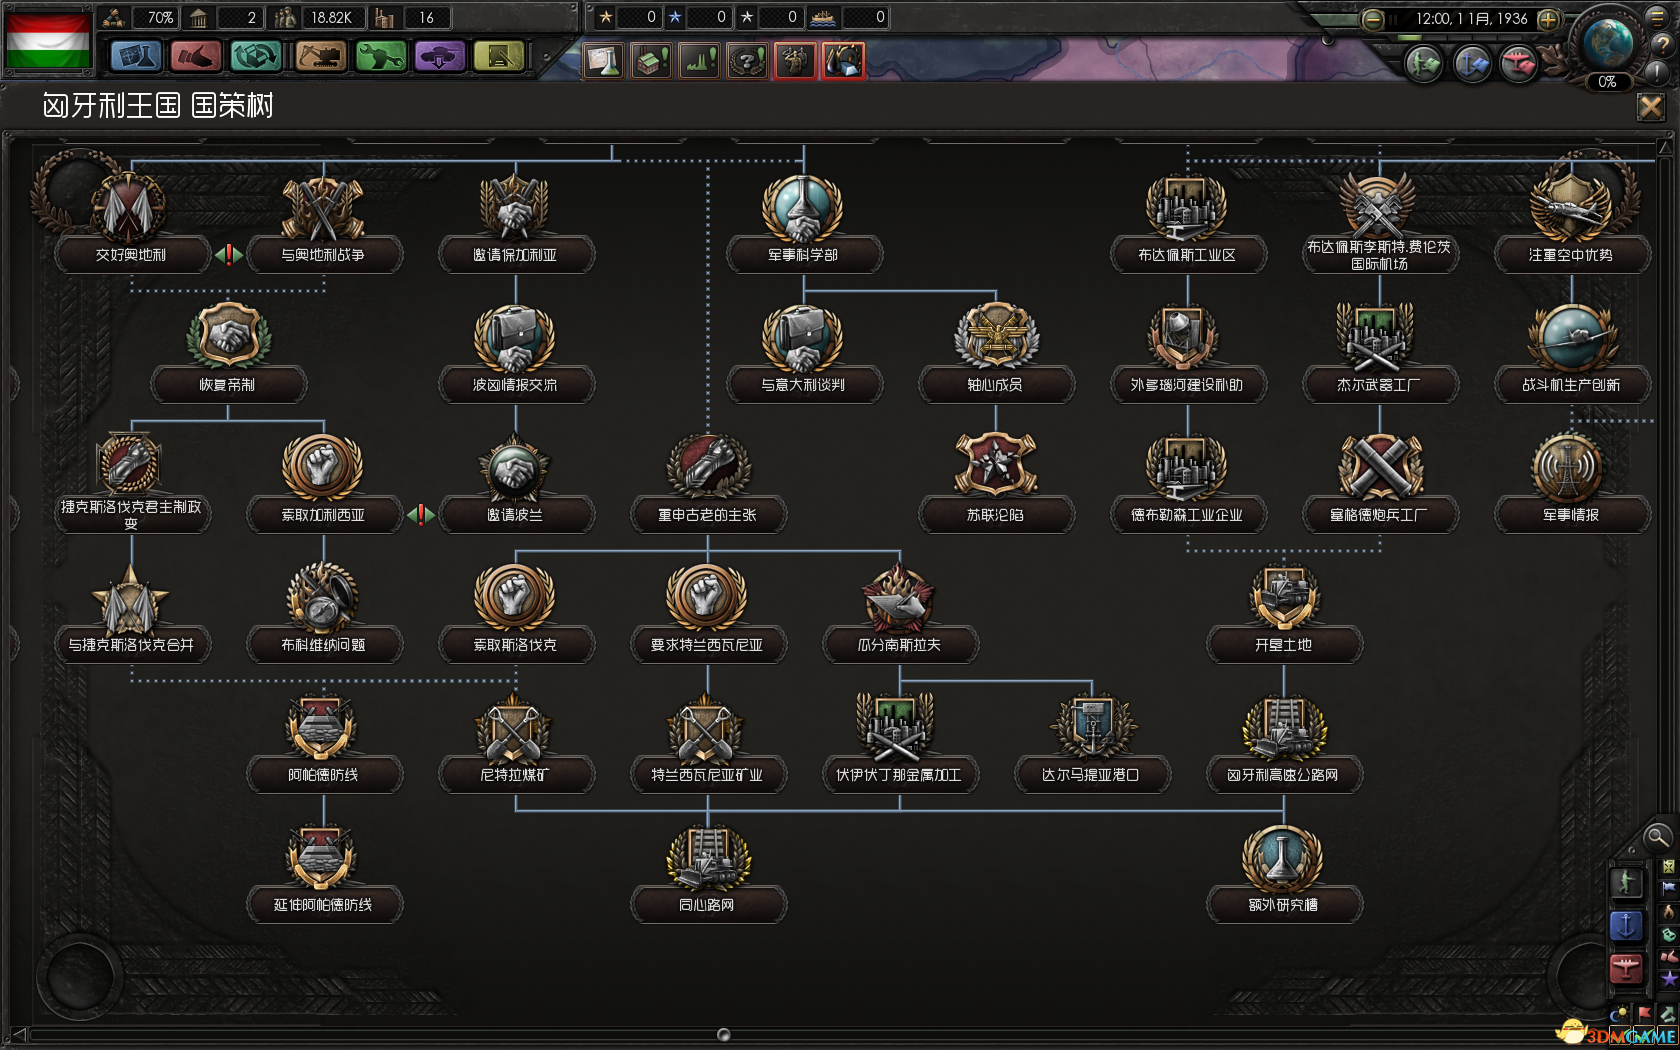Open the Research screen from top bar
1680x1050 pixels.
[x=135, y=57]
